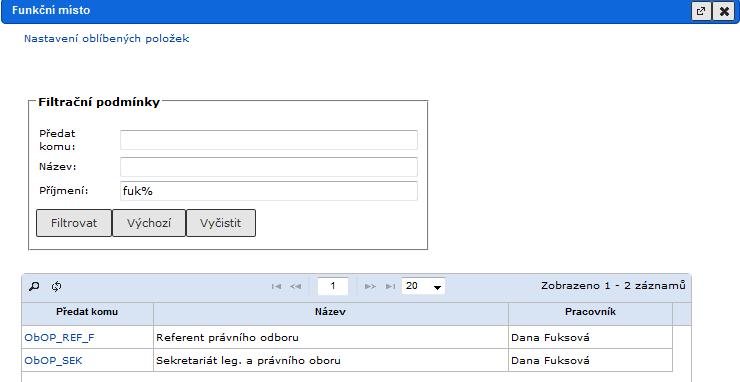Click the Filtrační podmínky legend

pyautogui.click(x=99, y=102)
